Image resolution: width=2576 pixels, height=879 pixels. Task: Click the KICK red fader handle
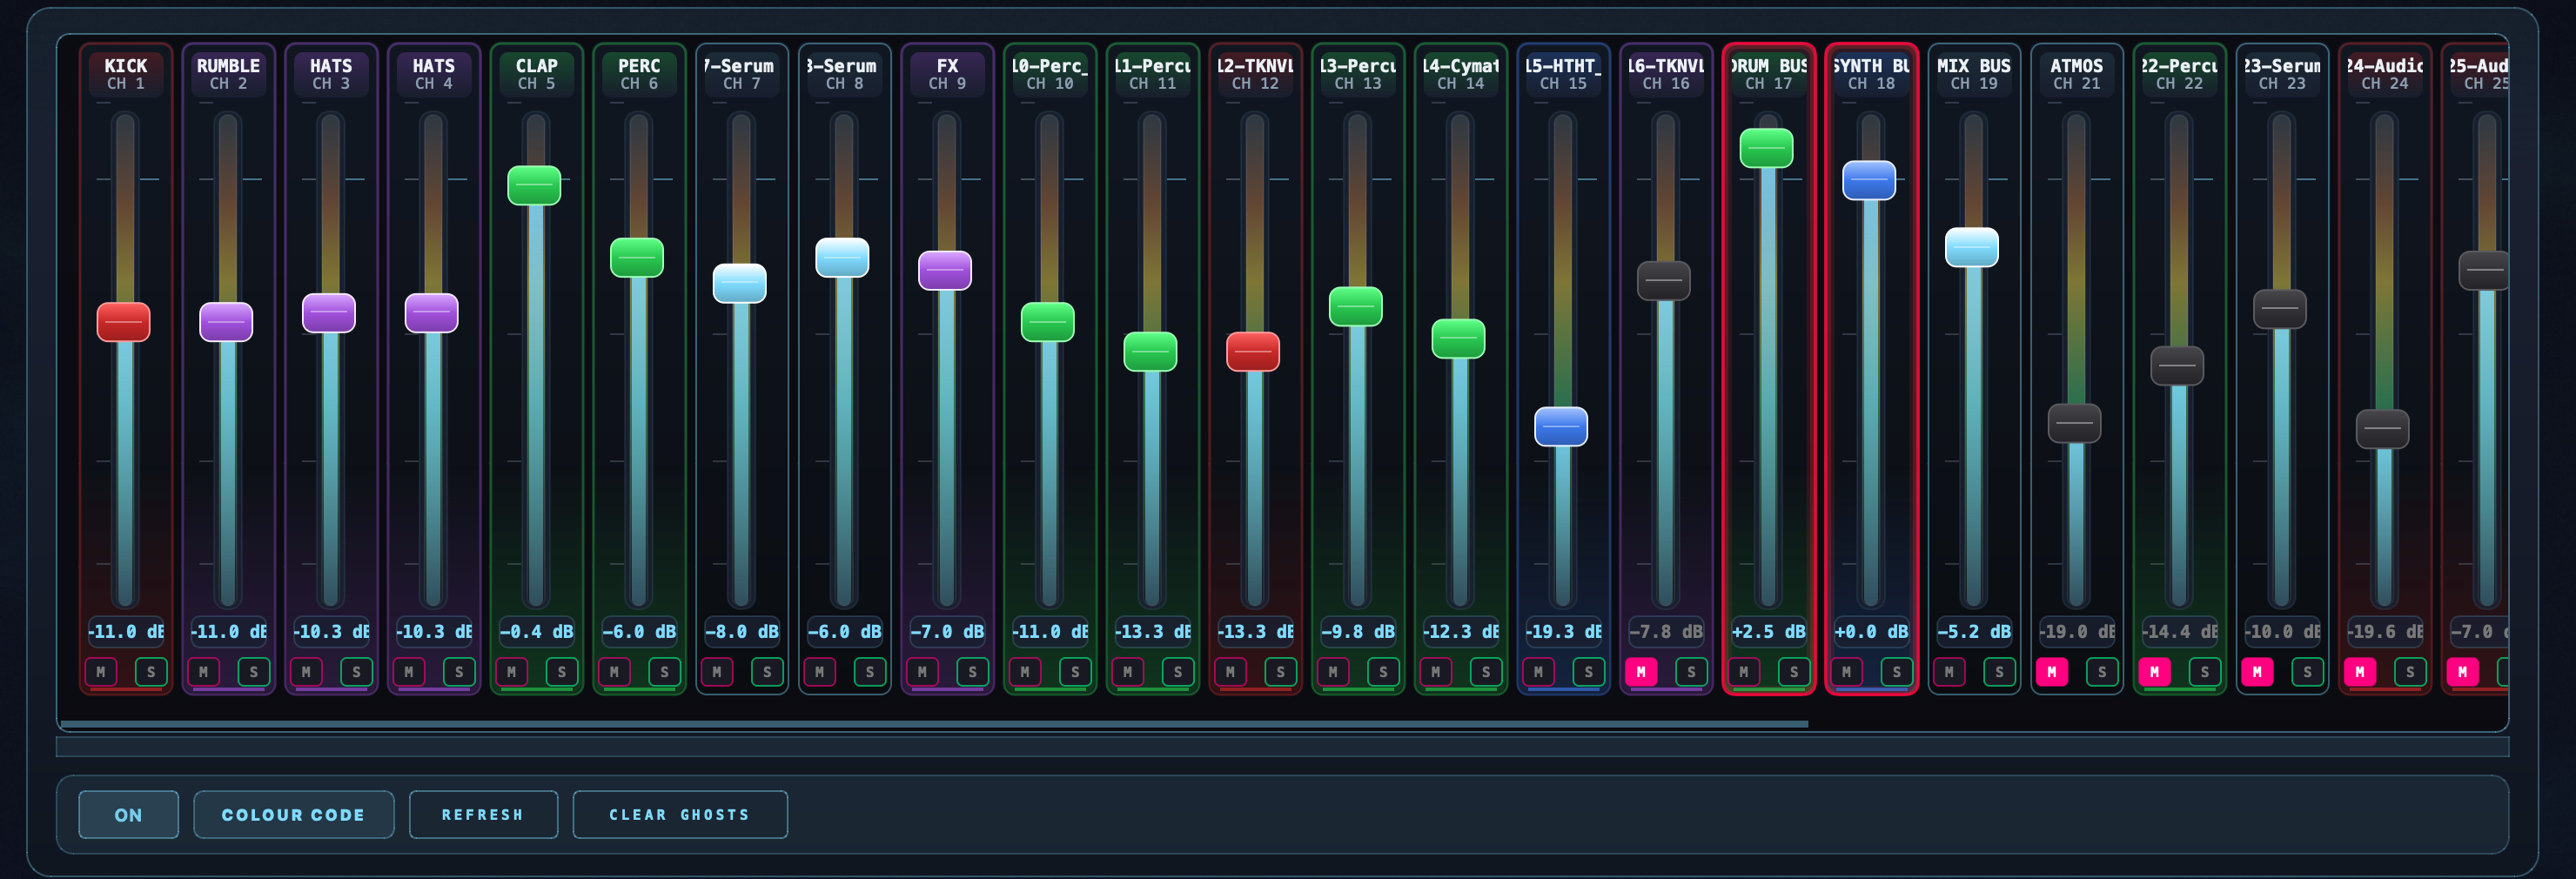(x=124, y=322)
